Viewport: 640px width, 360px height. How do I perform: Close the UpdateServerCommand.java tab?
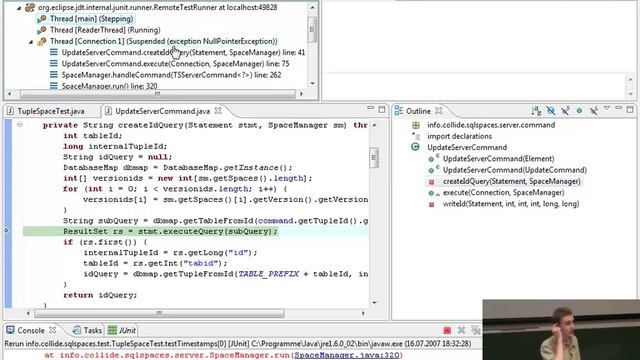pos(218,111)
